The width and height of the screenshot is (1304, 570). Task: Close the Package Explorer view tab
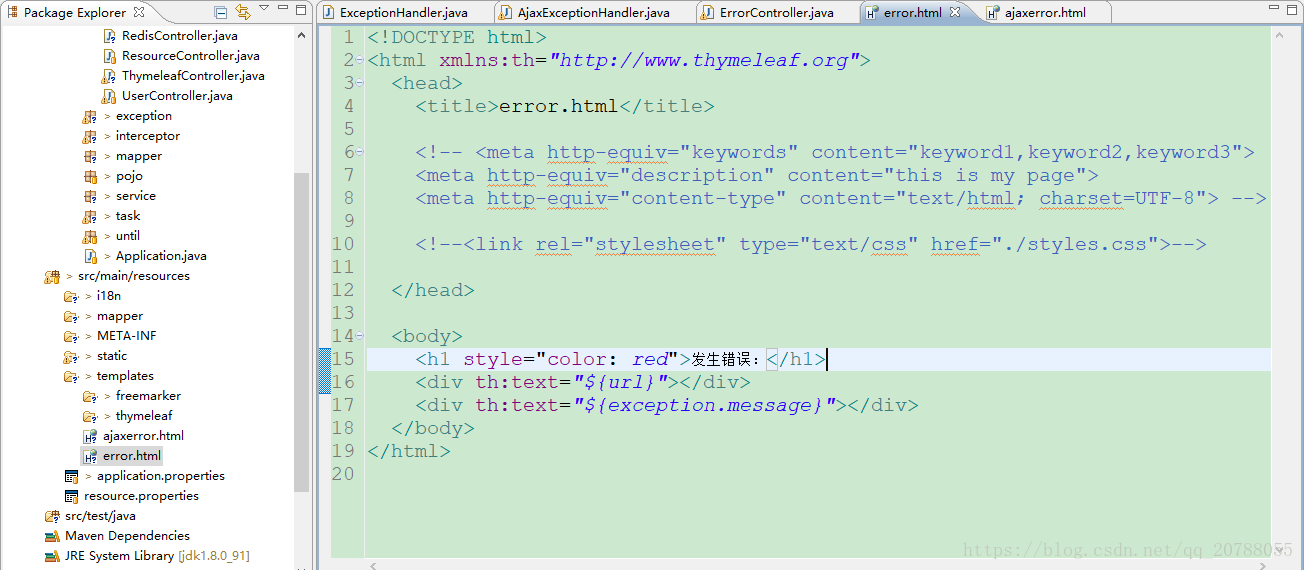tap(138, 12)
